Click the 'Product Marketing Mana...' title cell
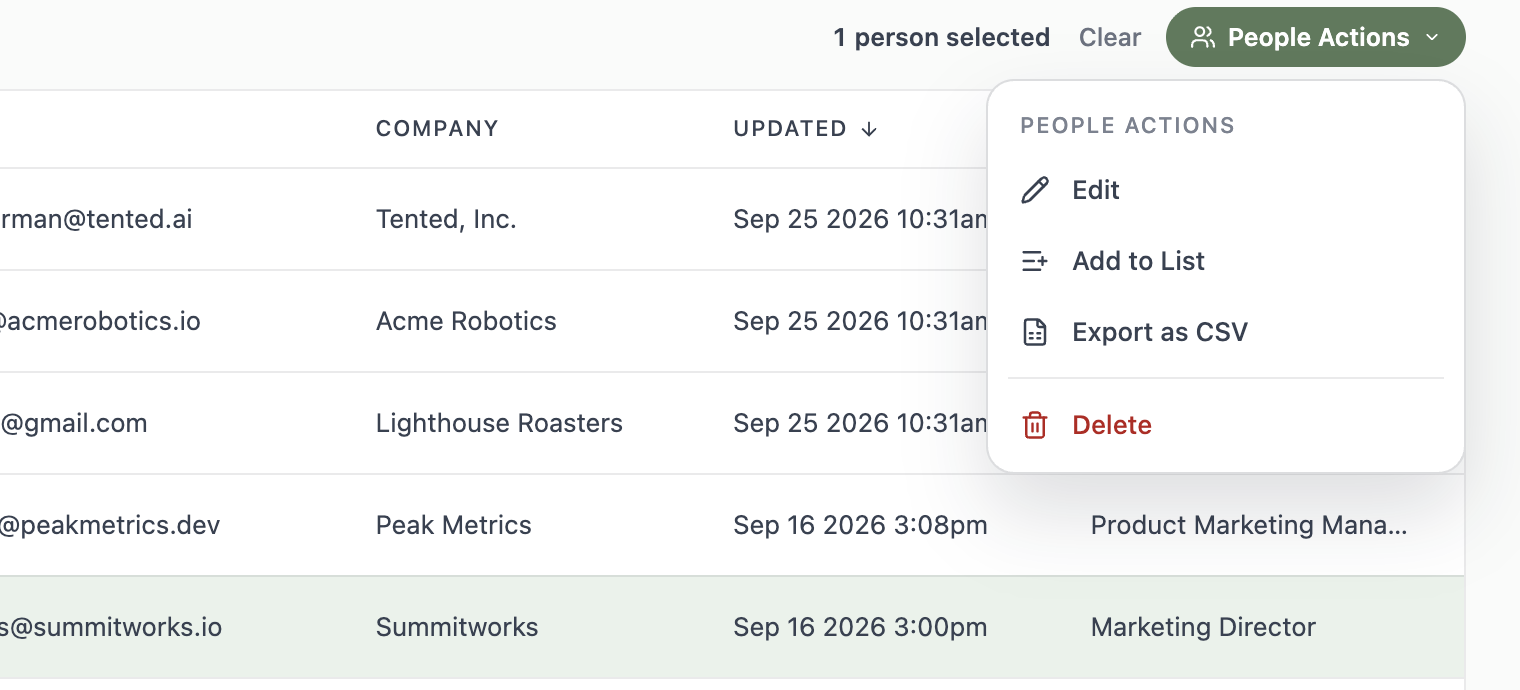Screen dimensions: 1520x690 tap(1249, 525)
